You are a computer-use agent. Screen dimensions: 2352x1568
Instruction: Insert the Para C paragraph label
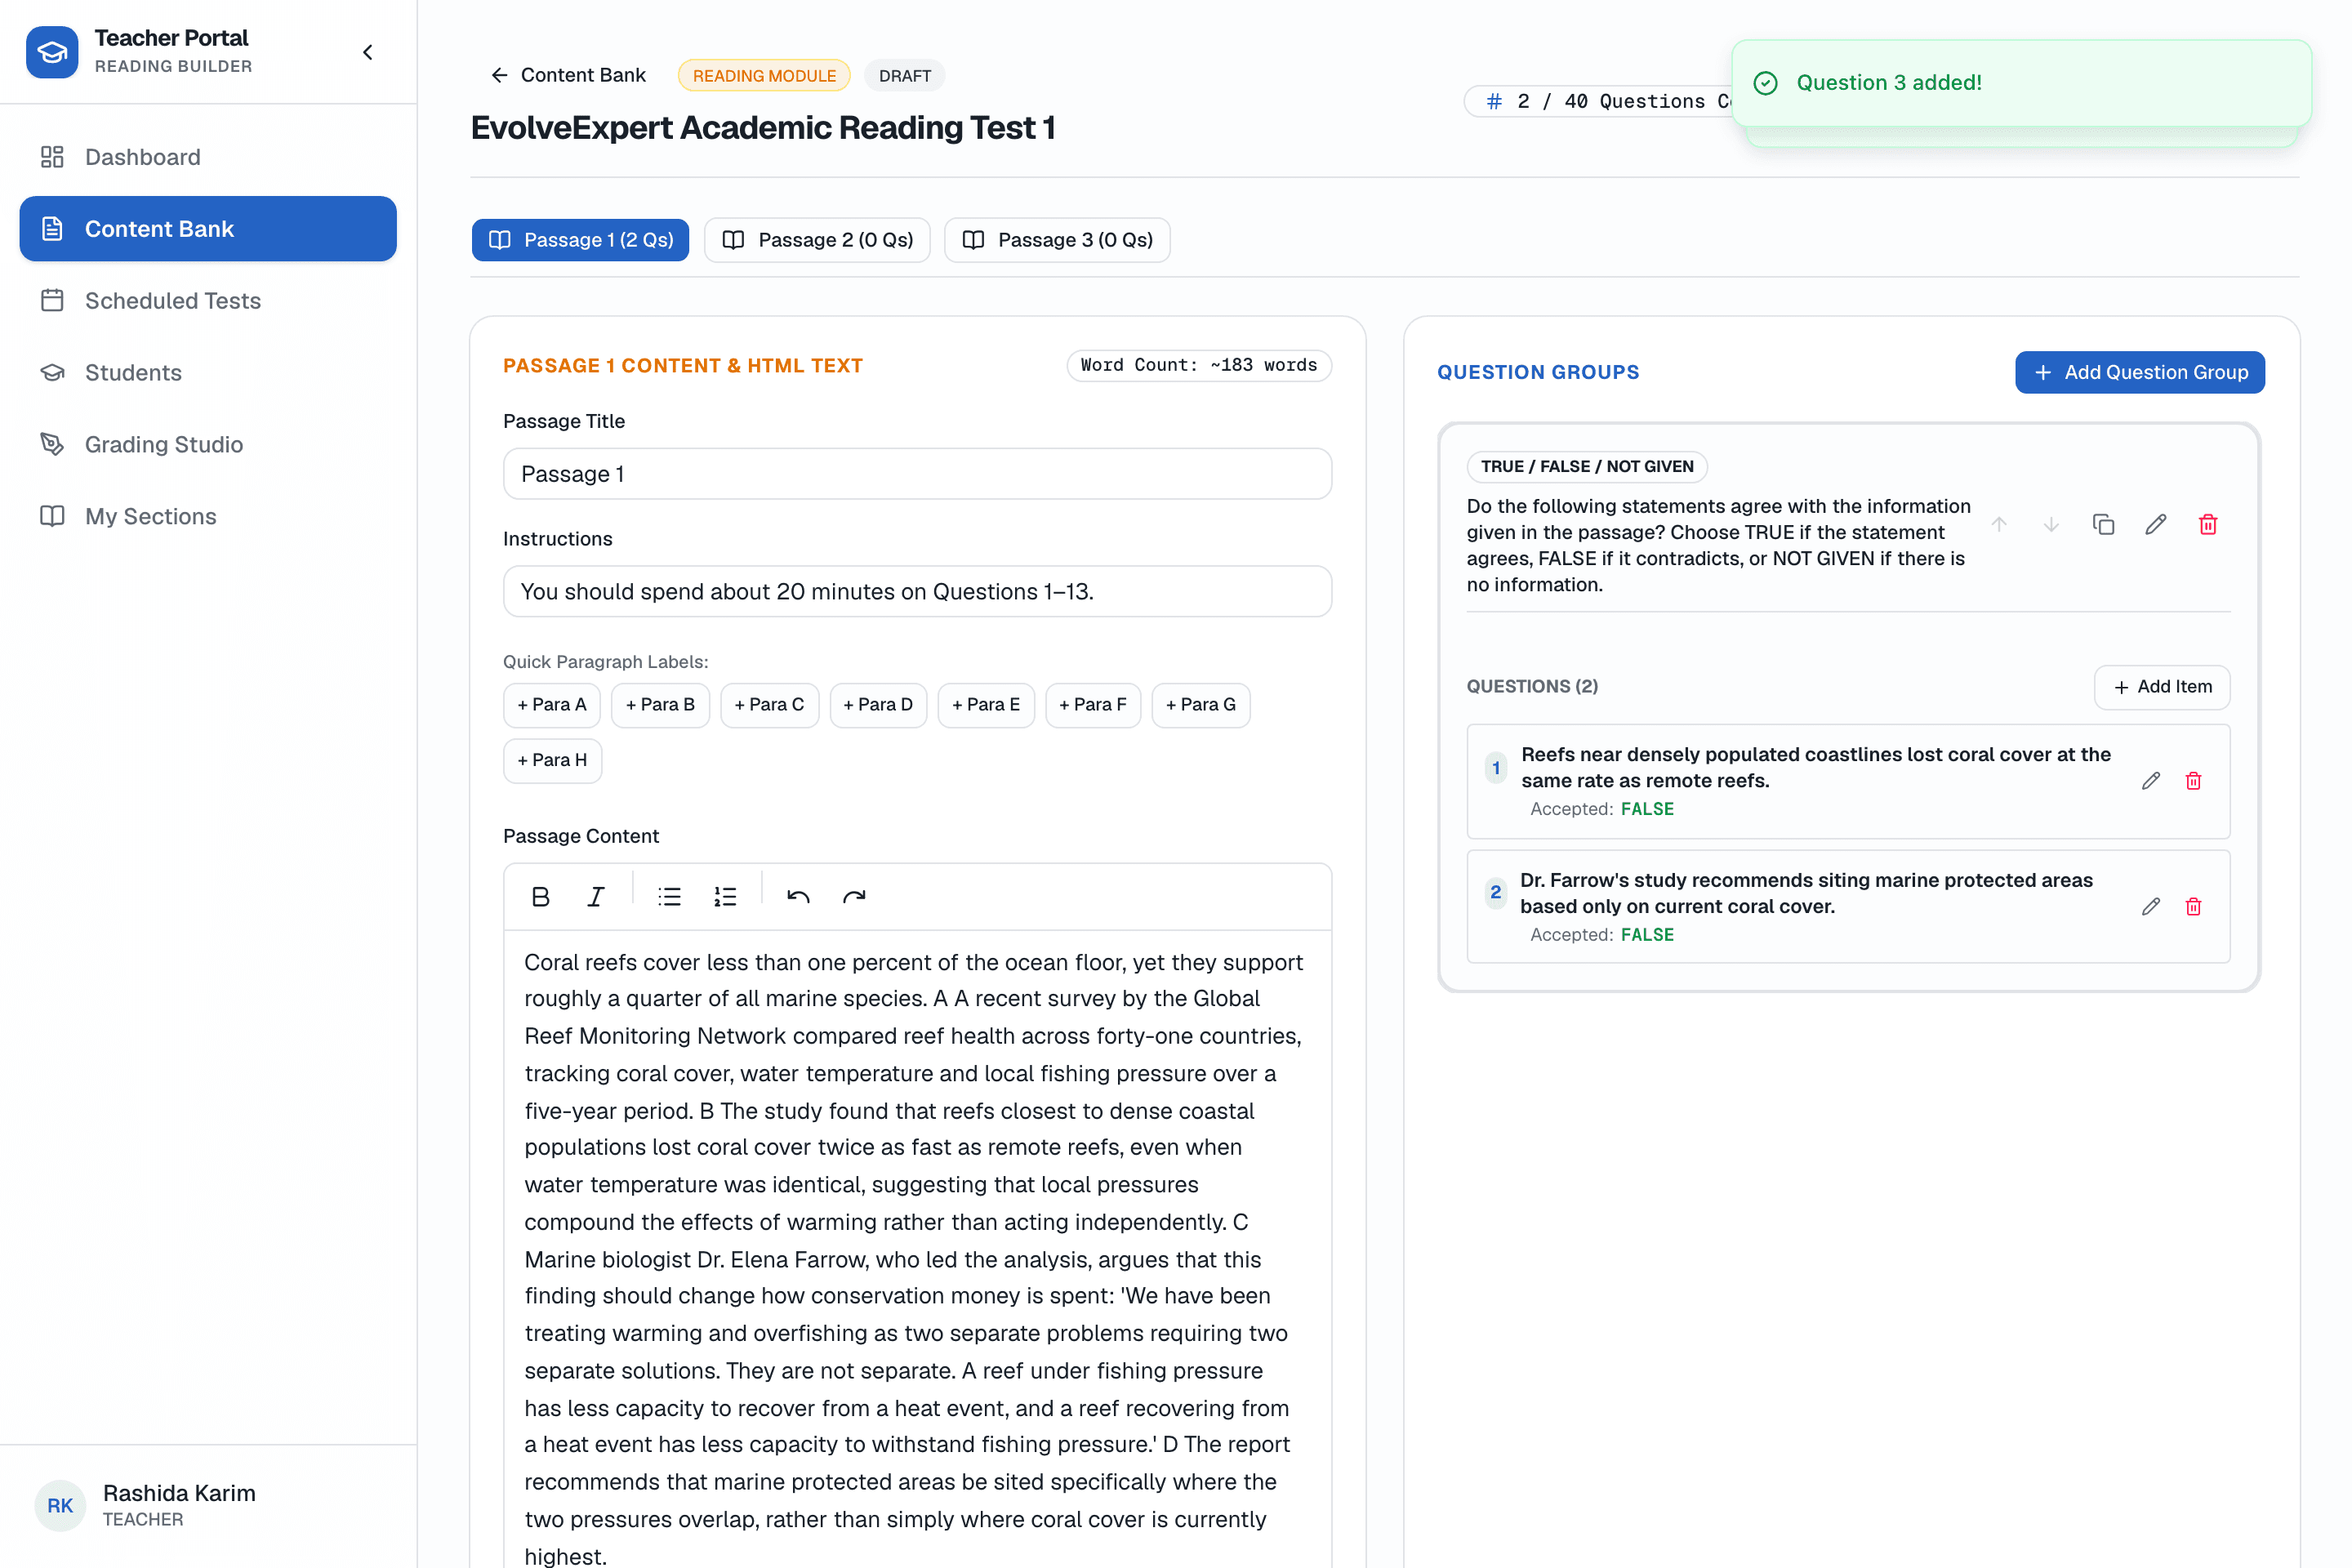769,705
